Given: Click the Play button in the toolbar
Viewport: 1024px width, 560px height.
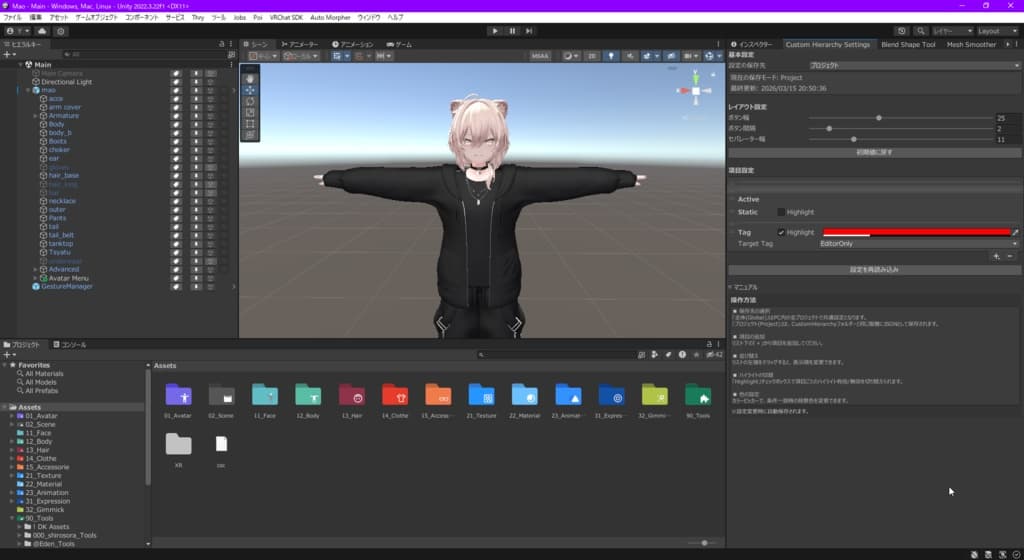Looking at the screenshot, I should (x=494, y=31).
